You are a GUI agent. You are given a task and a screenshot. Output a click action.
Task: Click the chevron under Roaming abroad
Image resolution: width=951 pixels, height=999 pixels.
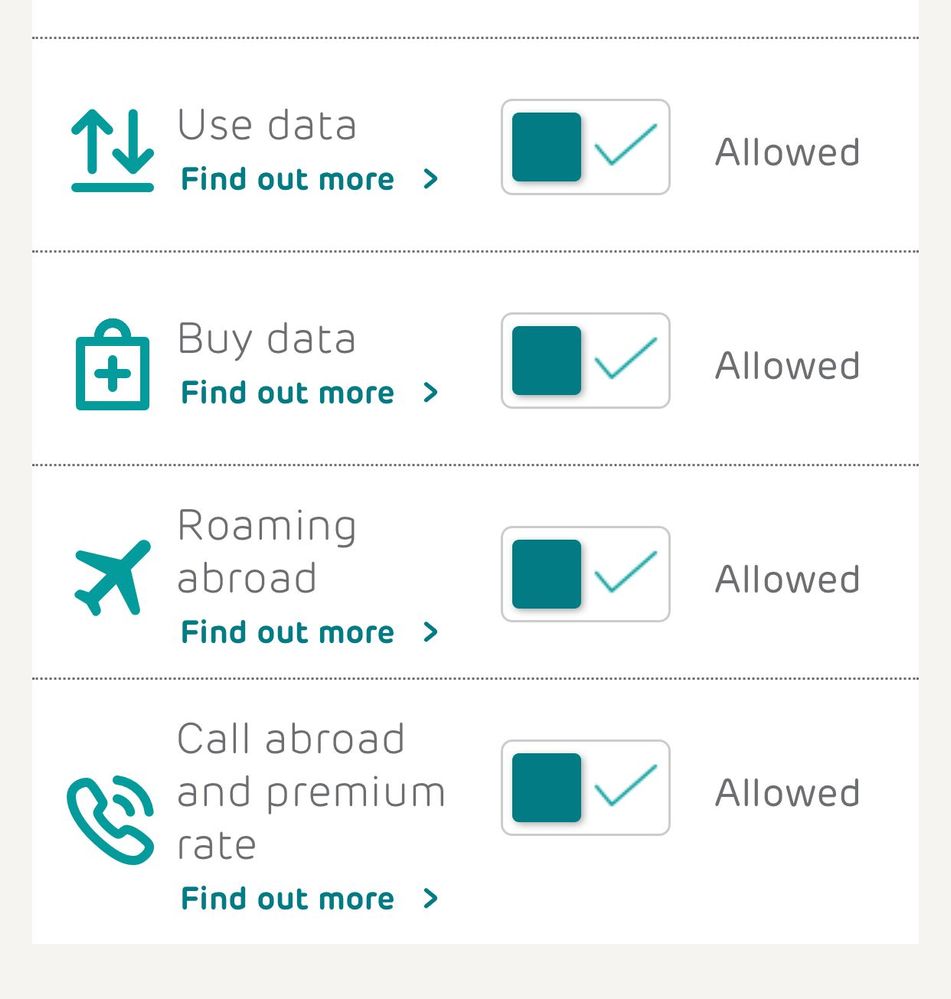431,632
